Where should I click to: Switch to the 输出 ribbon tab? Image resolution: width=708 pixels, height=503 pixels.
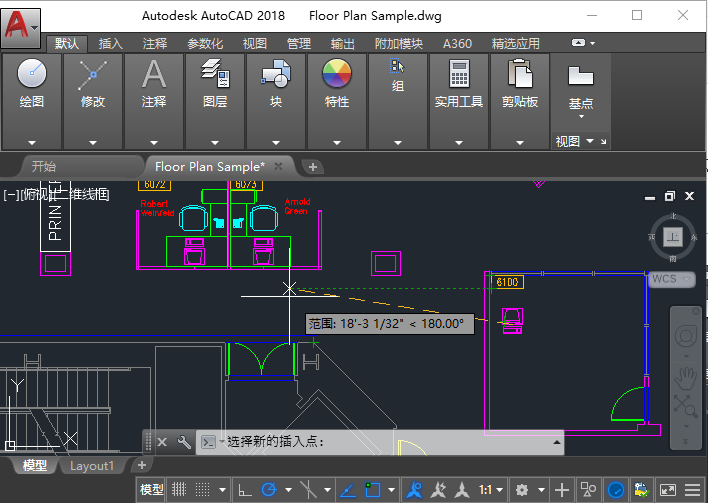343,44
